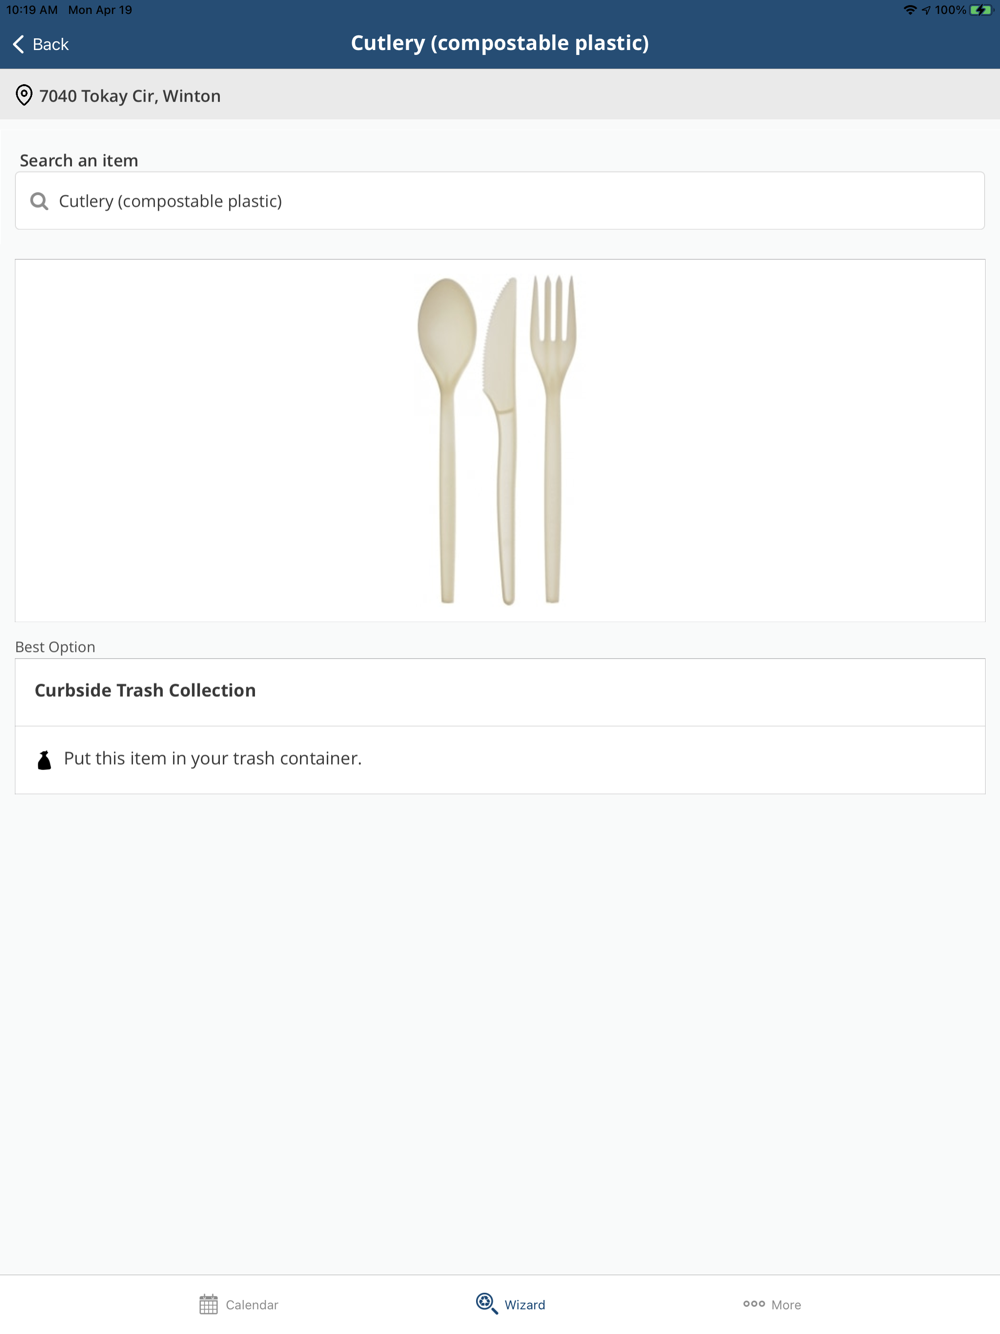Switch to the Wizard tab label

point(525,1305)
